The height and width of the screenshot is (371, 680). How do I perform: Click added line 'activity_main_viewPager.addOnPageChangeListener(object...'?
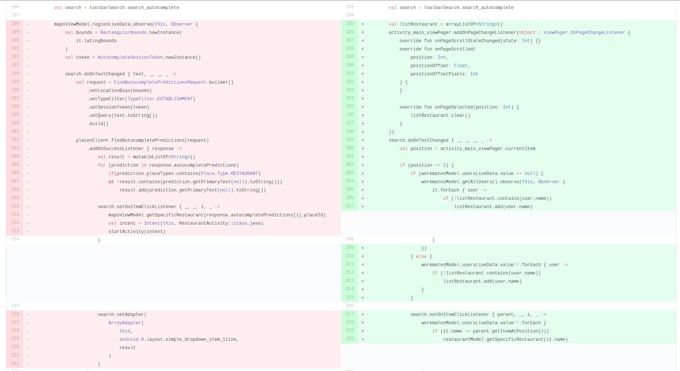point(510,33)
